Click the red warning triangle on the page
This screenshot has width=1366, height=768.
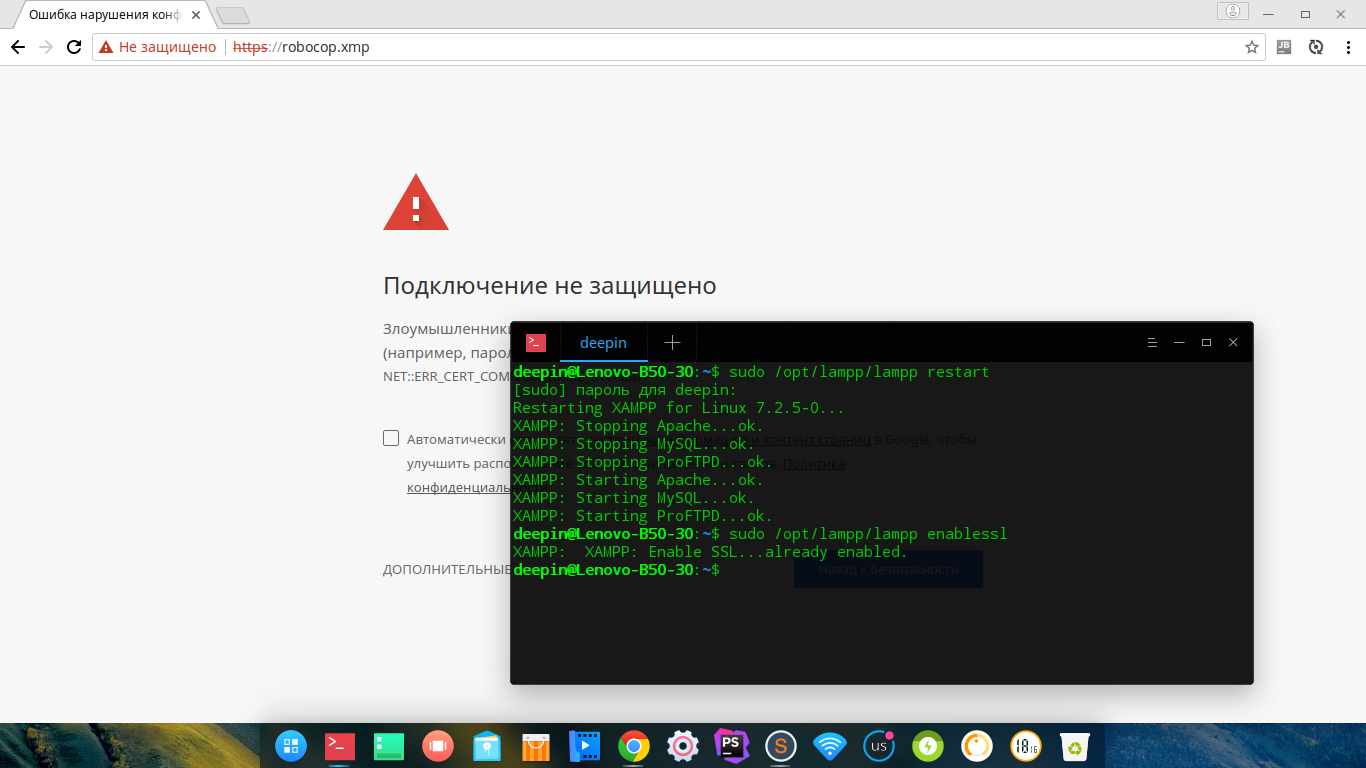[416, 202]
